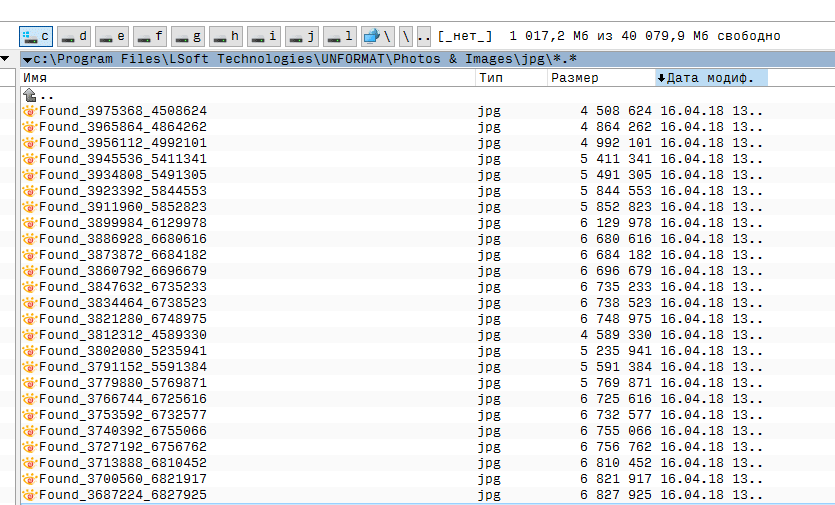Select drive c button
Image resolution: width=835 pixels, height=505 pixels.
coord(36,36)
